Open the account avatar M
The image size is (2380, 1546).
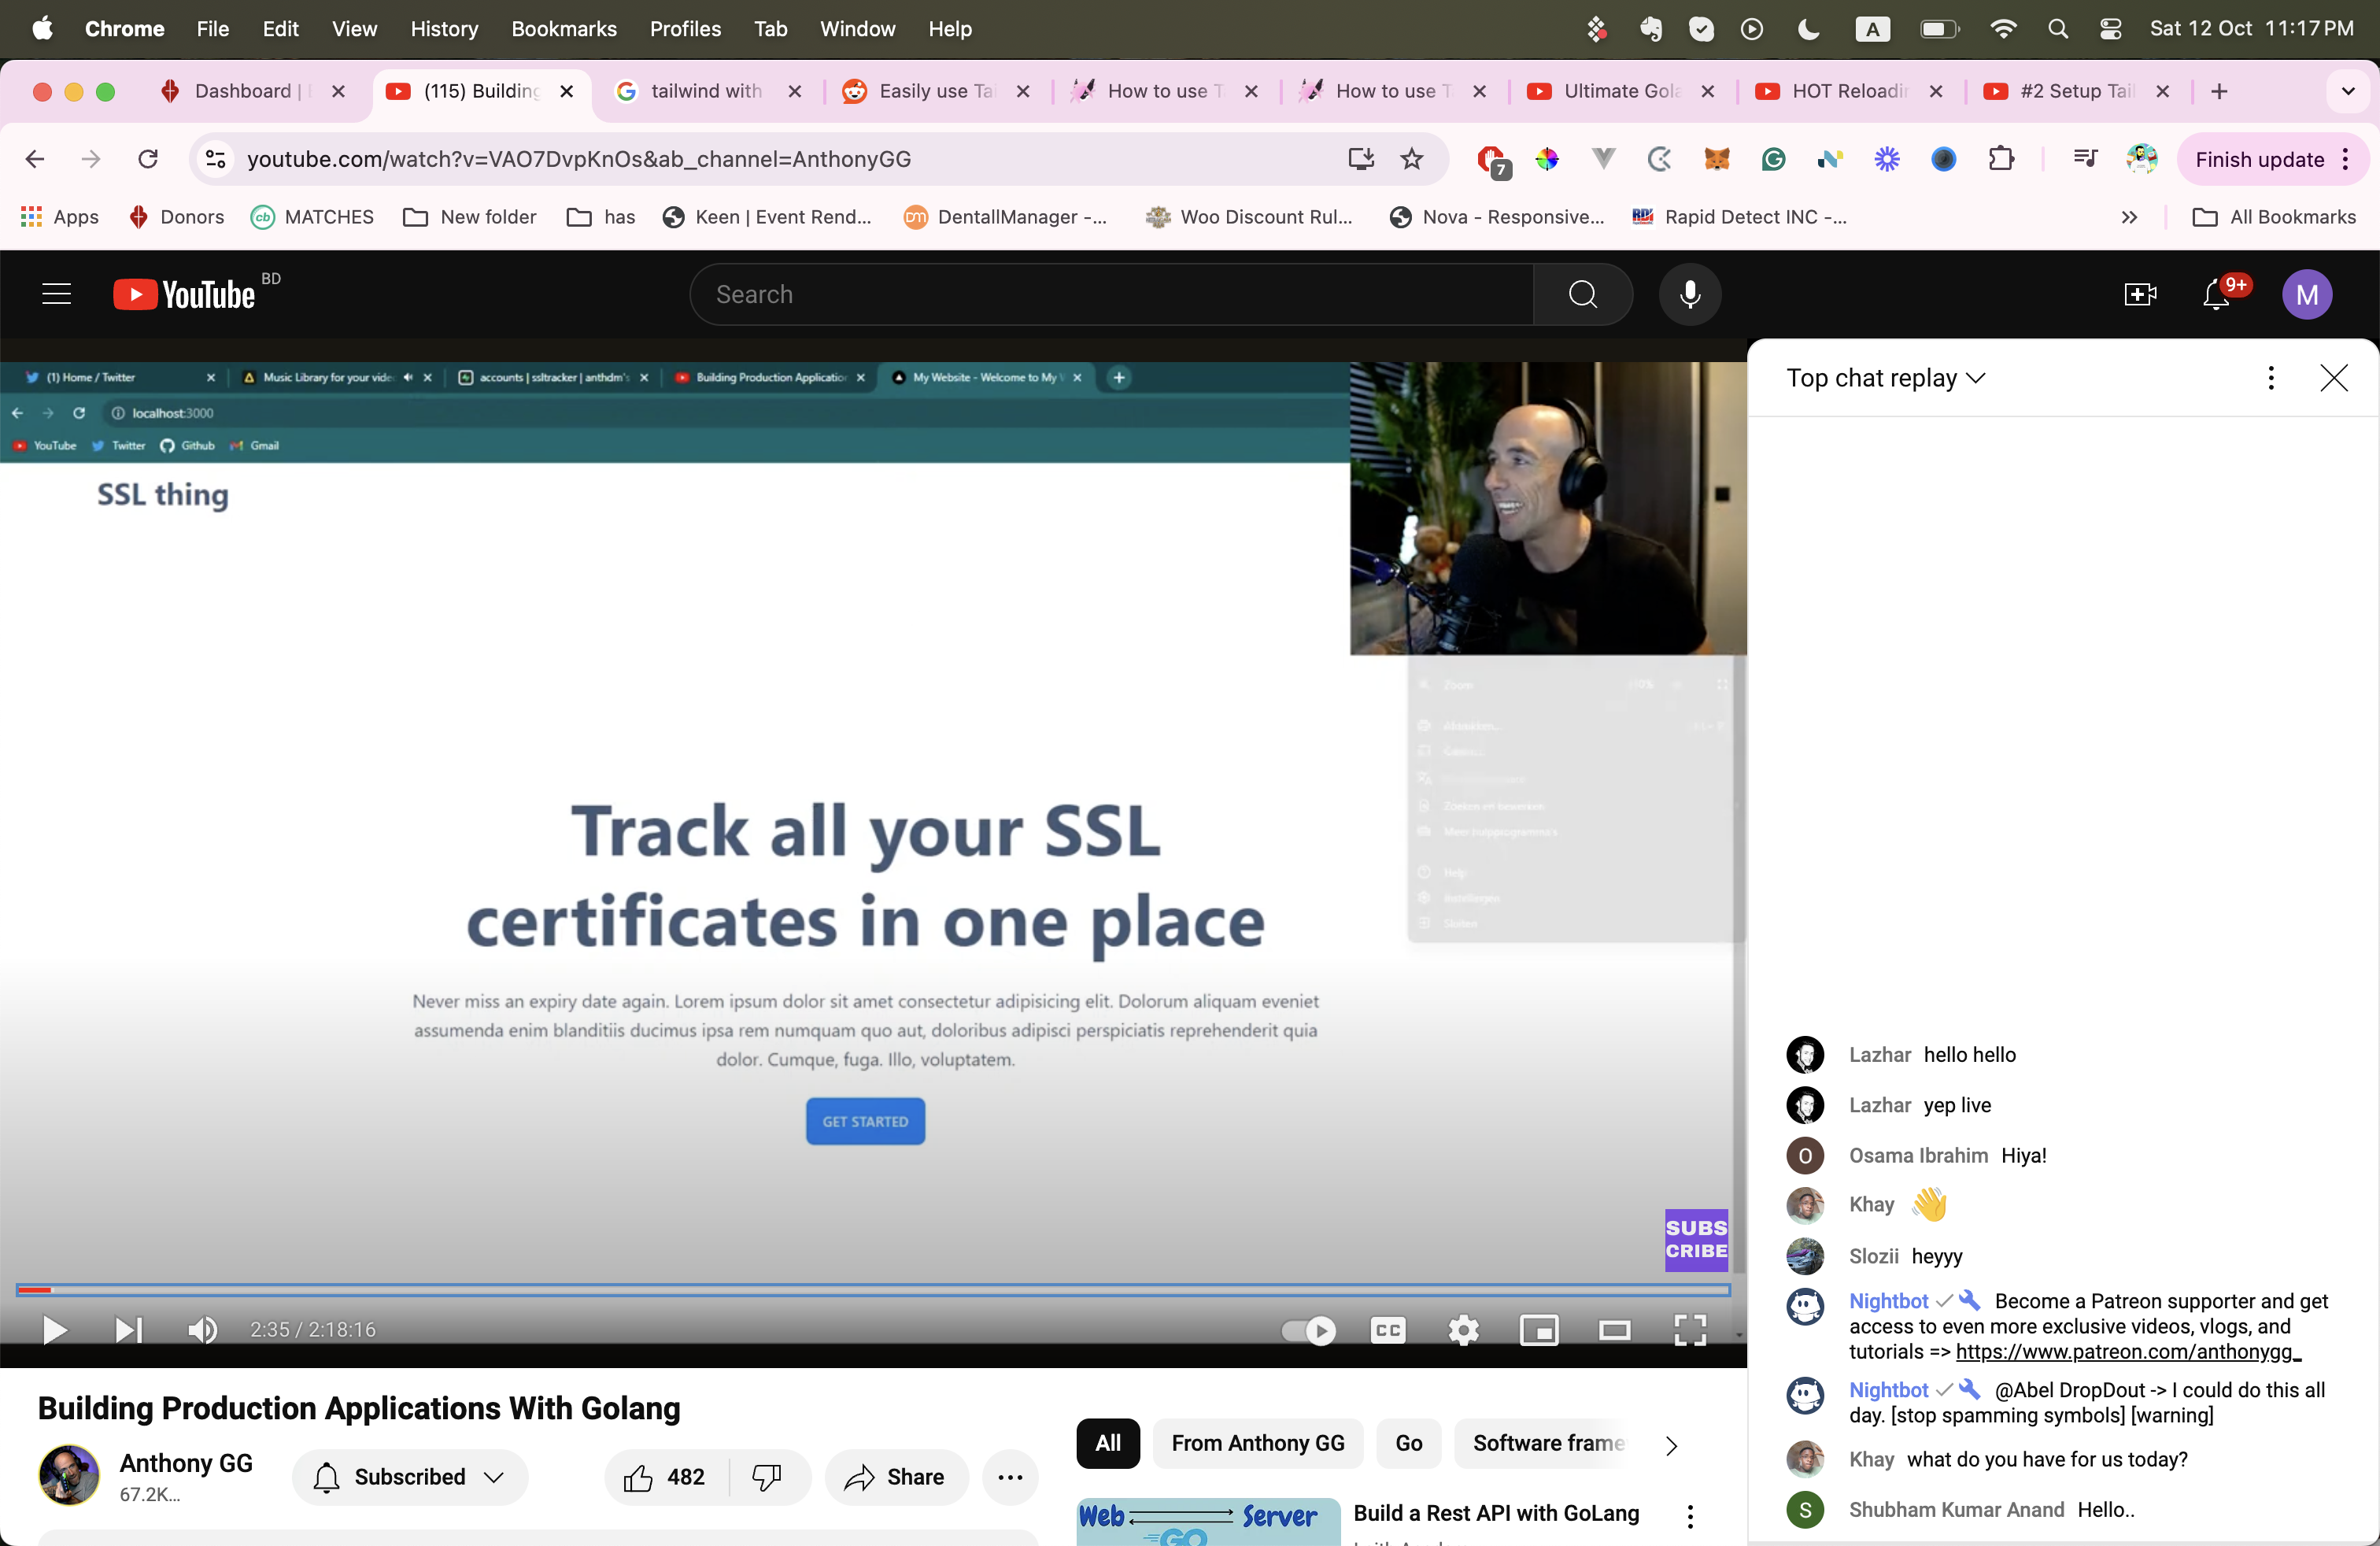tap(2306, 294)
